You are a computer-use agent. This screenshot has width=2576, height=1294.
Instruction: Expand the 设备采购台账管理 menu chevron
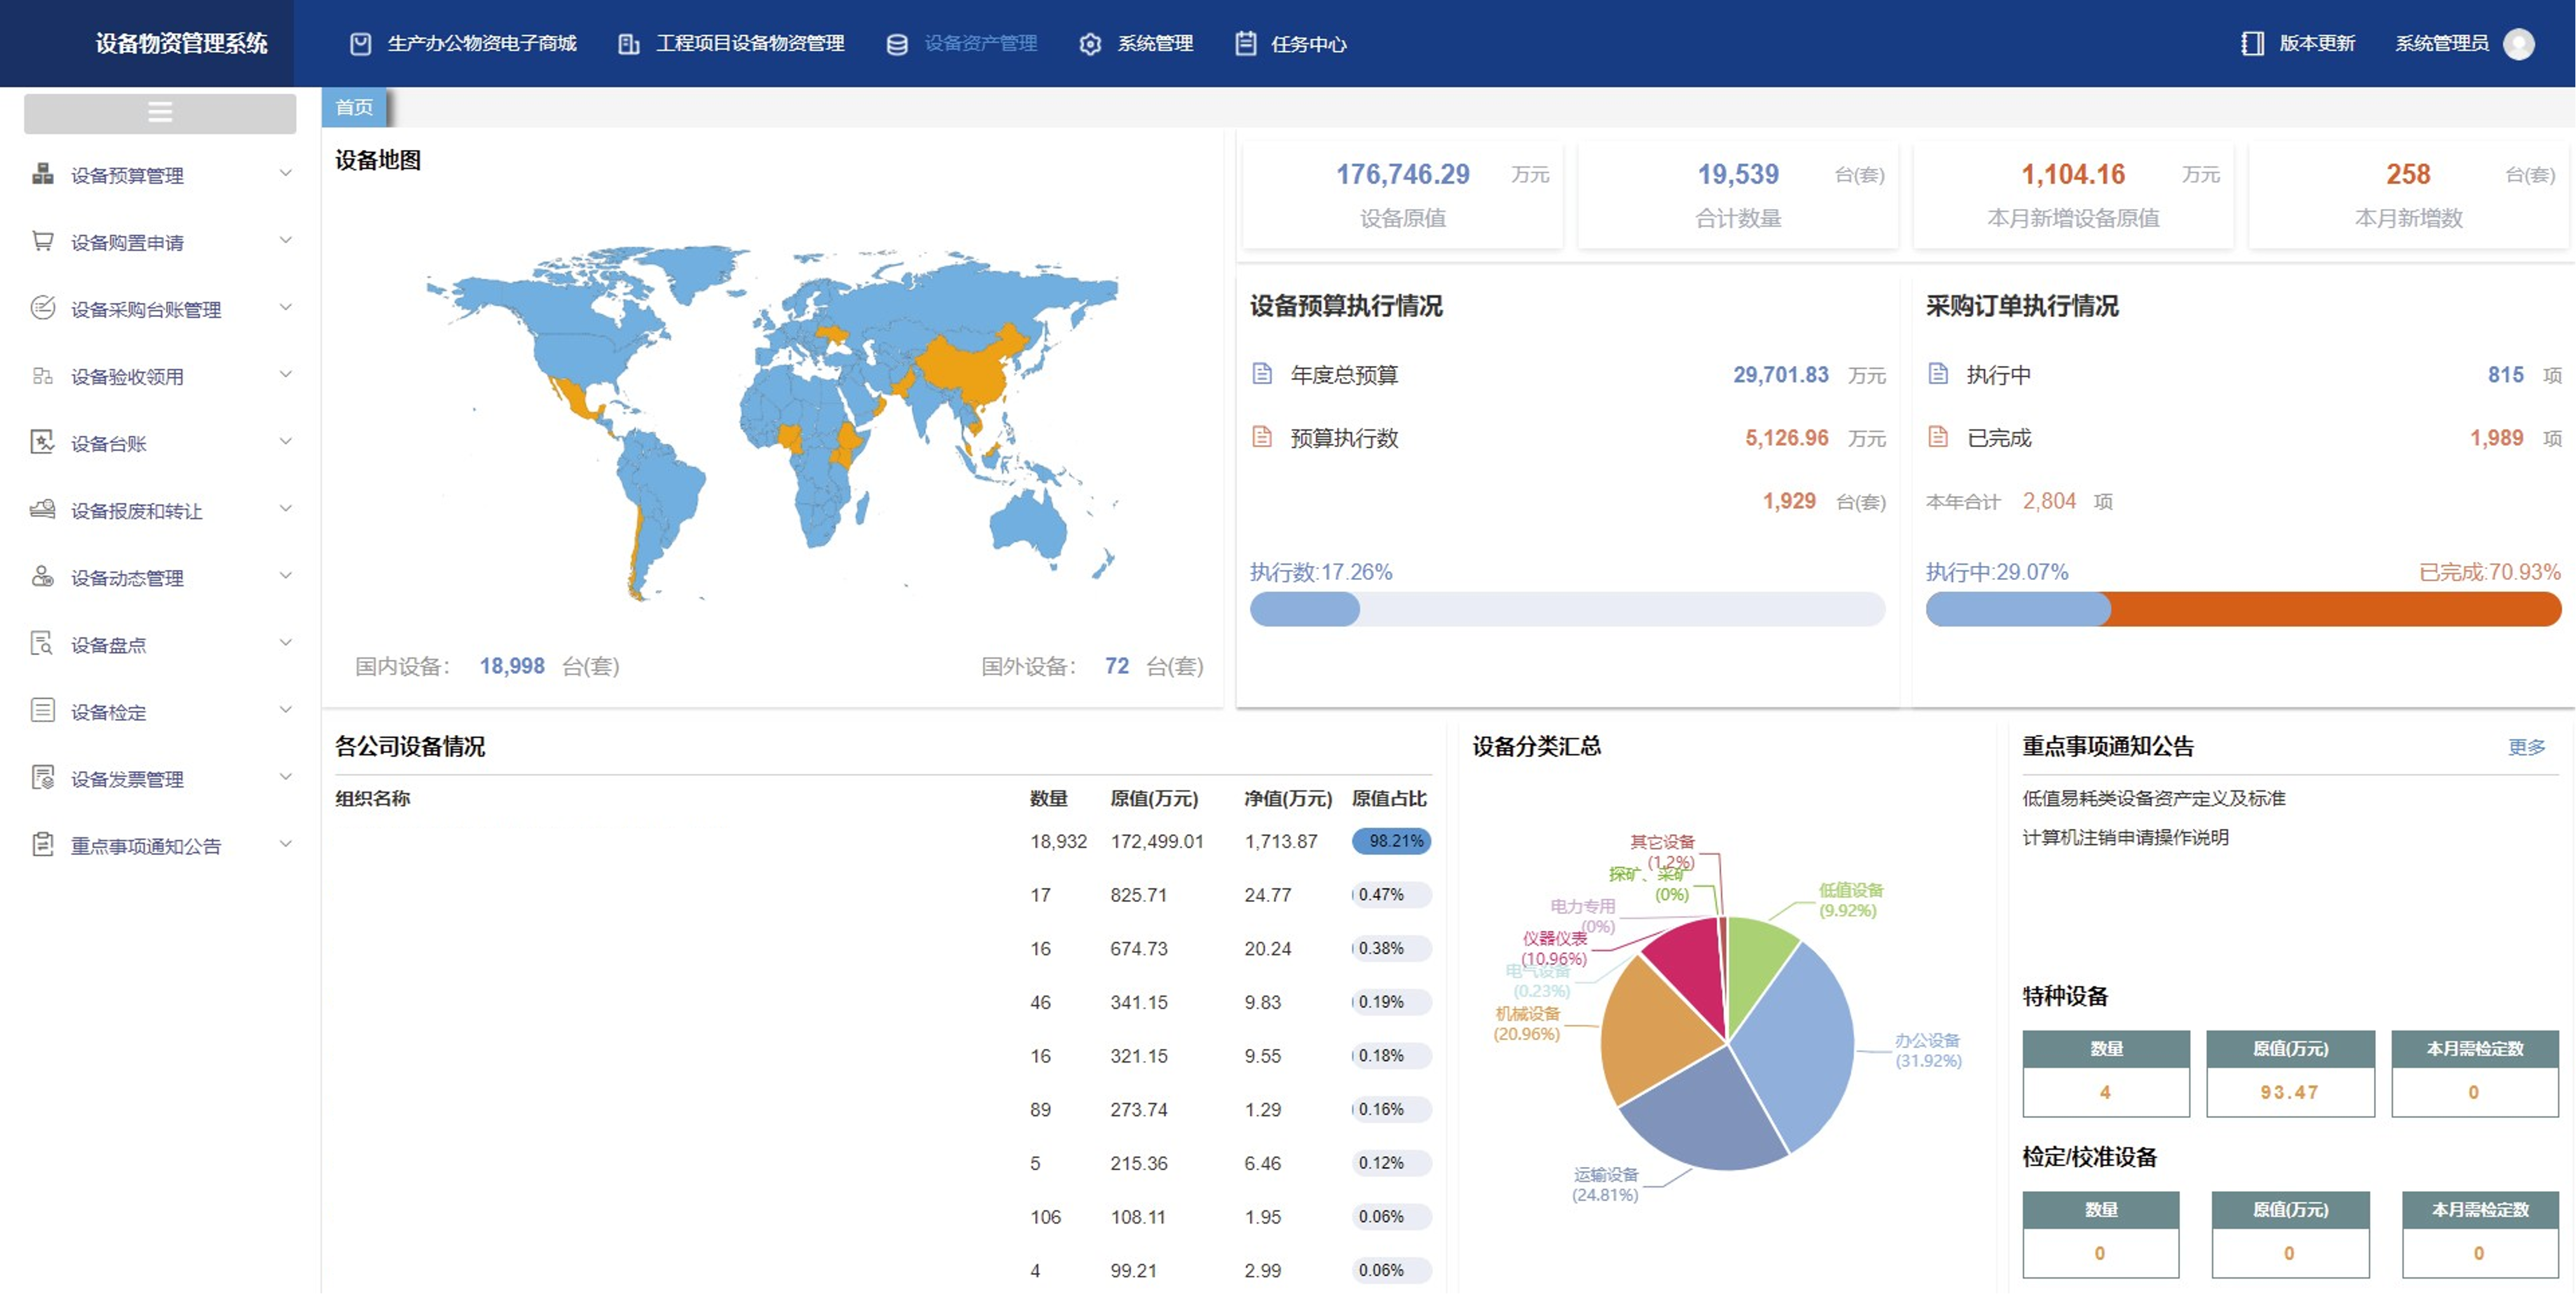(x=285, y=307)
